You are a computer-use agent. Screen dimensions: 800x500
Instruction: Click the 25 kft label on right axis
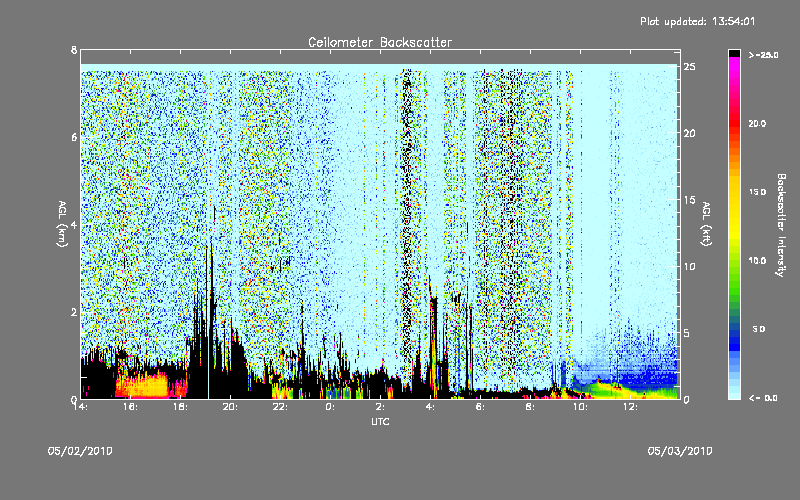point(689,67)
